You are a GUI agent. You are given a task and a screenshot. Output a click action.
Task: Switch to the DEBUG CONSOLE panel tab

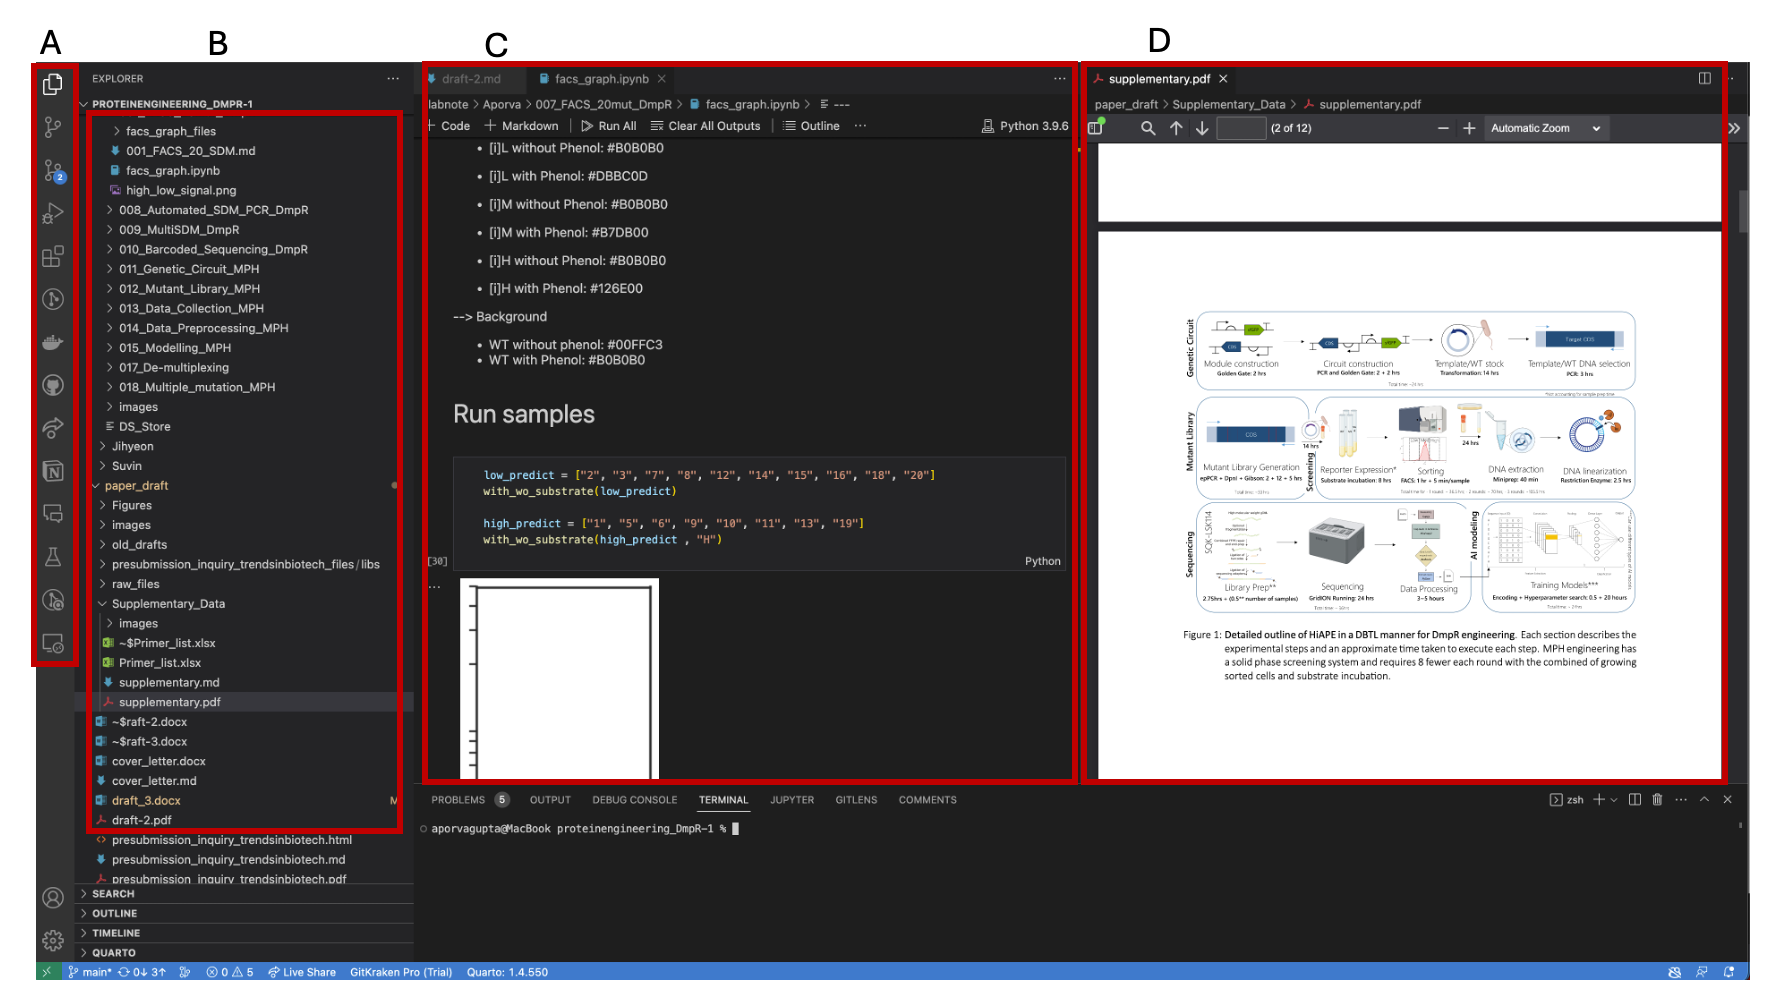tap(634, 800)
